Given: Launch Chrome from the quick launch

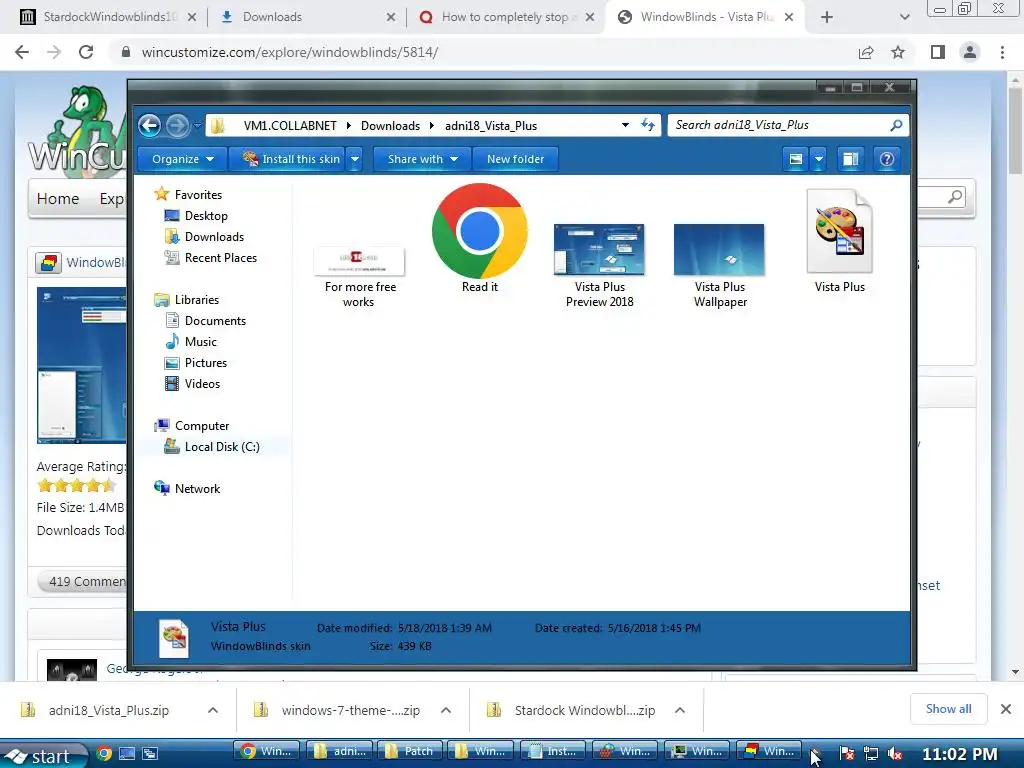Looking at the screenshot, I should click(104, 754).
